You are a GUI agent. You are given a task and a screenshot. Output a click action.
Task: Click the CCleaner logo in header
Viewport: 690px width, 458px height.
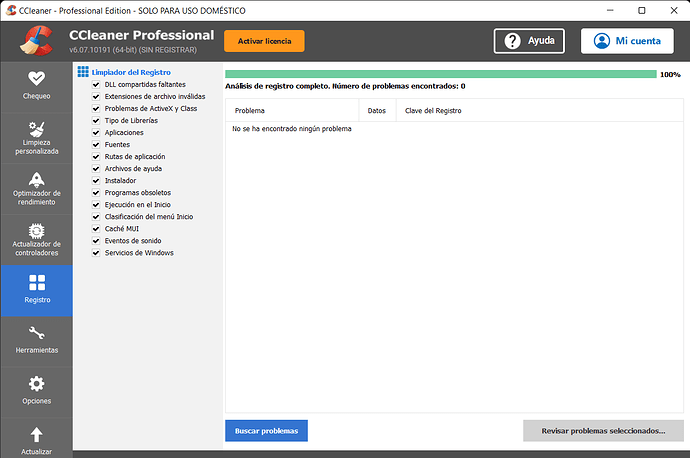[36, 41]
